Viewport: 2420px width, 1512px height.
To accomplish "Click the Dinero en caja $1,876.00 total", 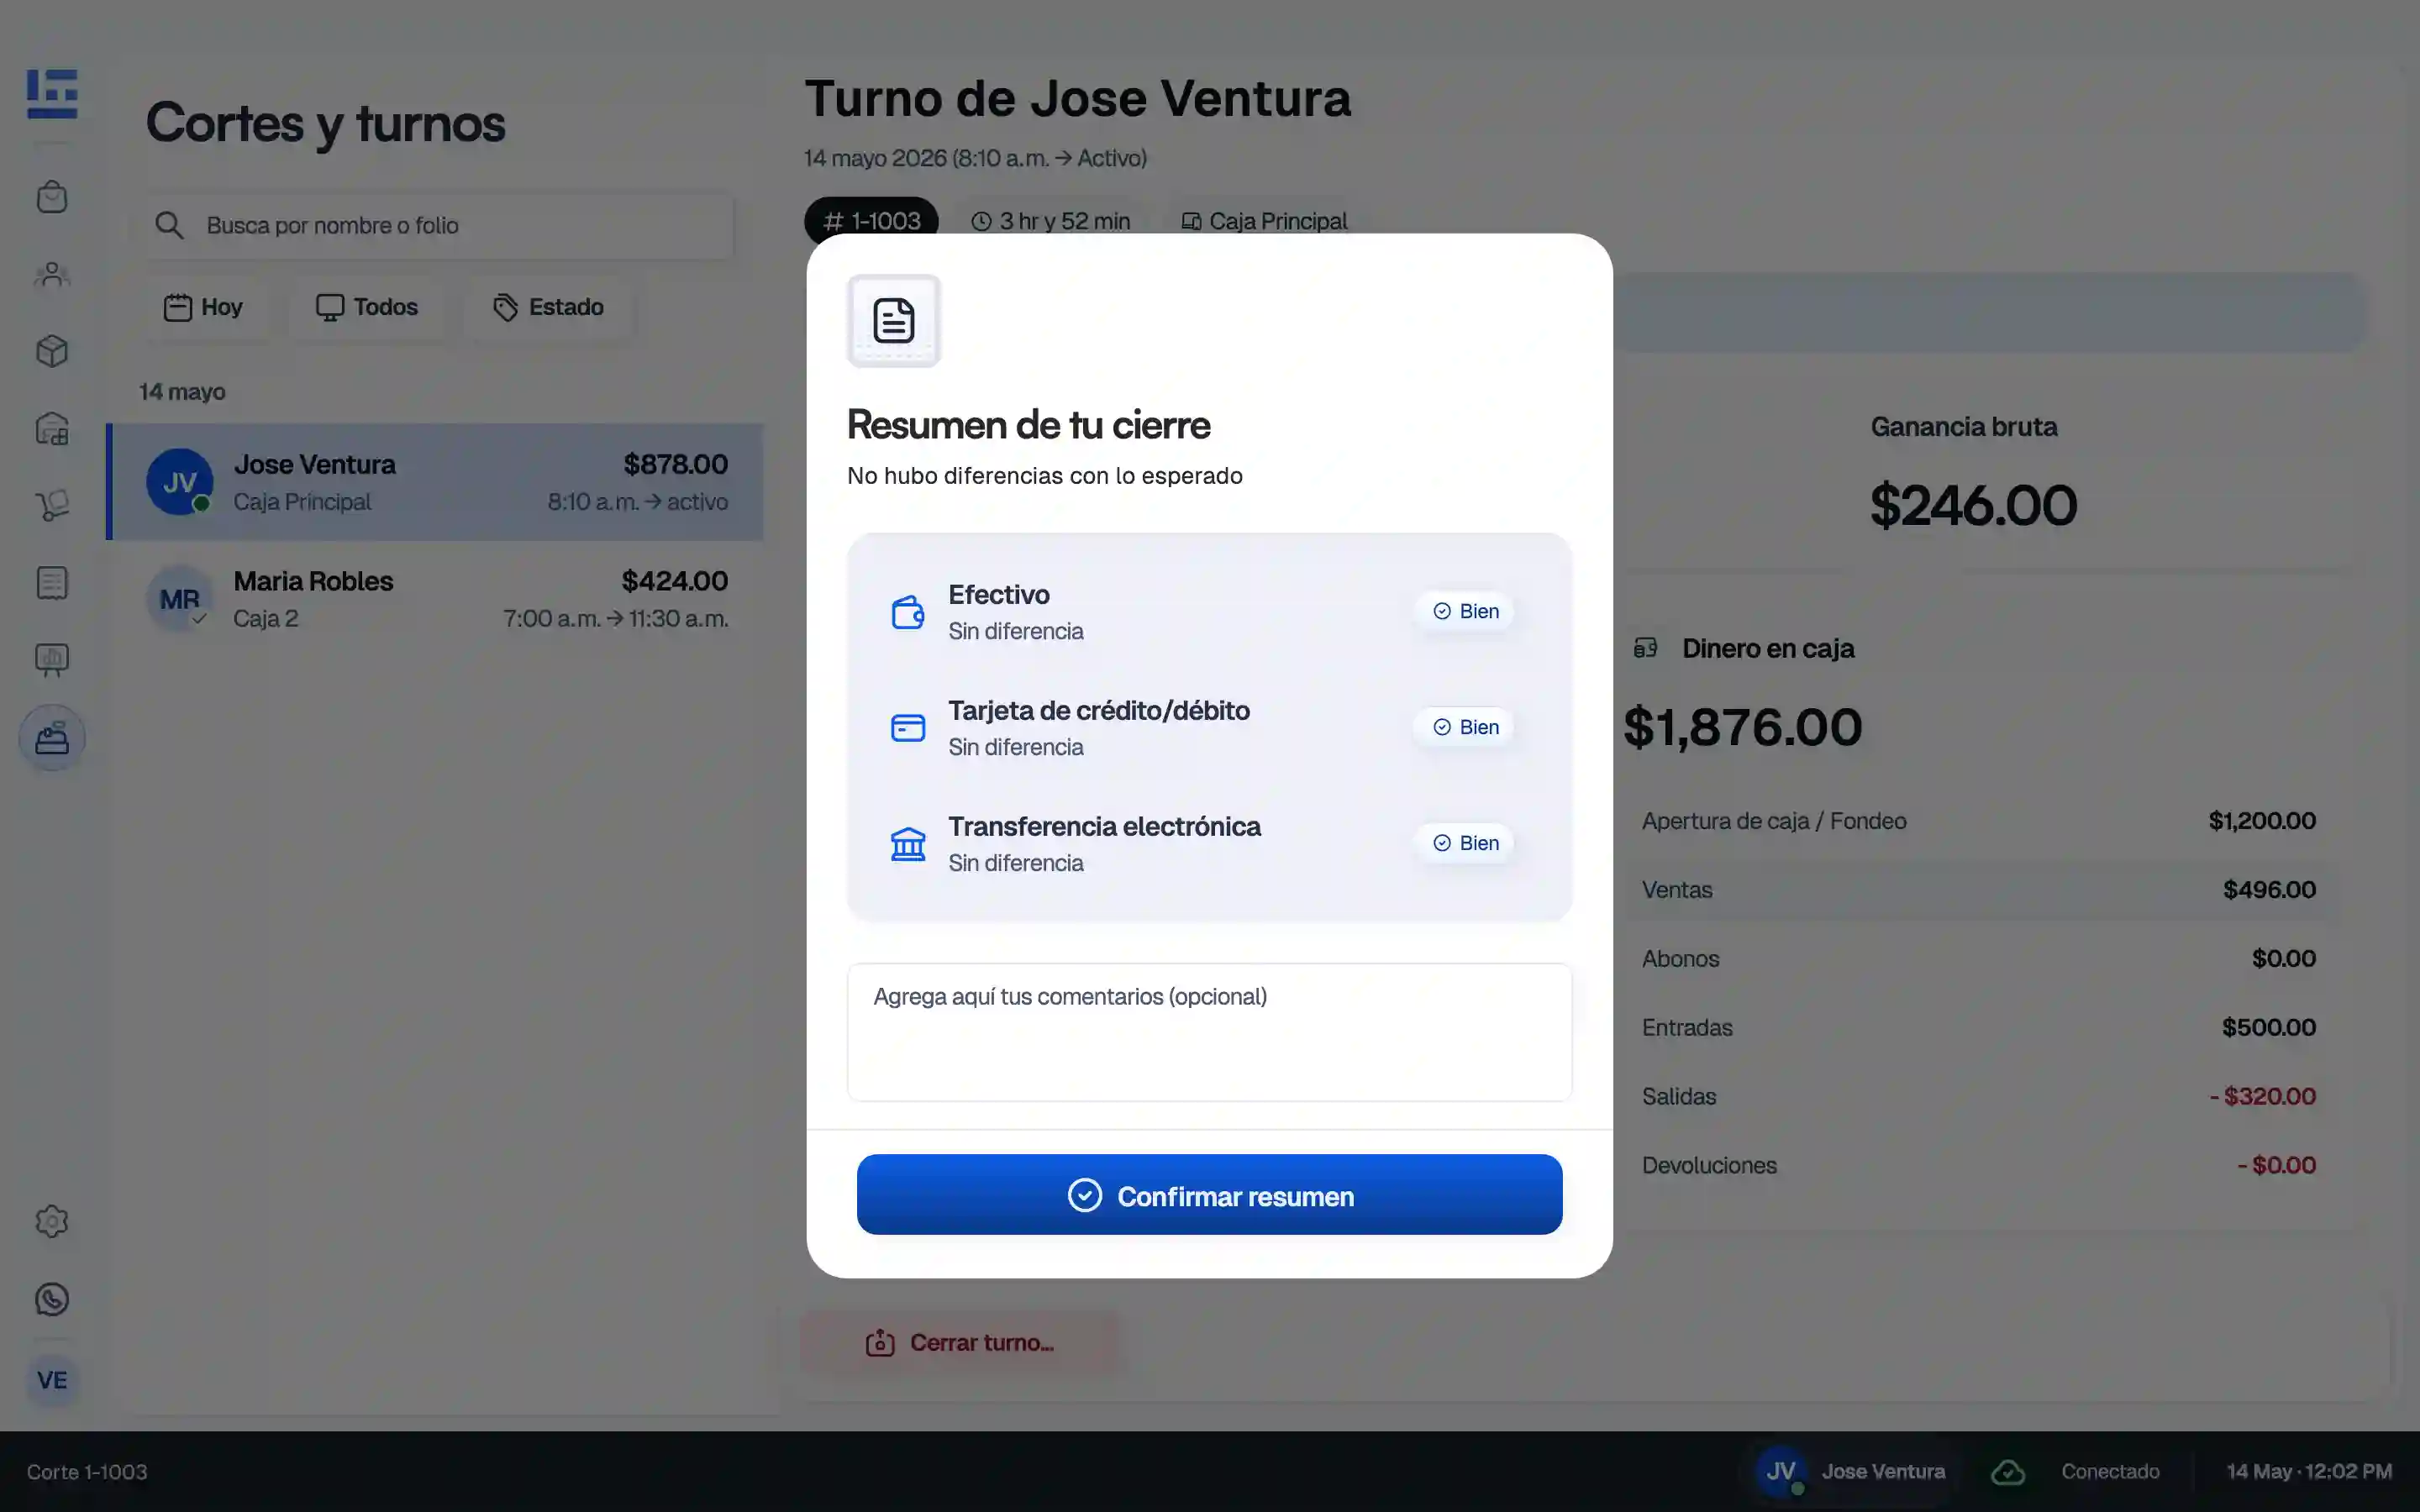I will click(1742, 727).
